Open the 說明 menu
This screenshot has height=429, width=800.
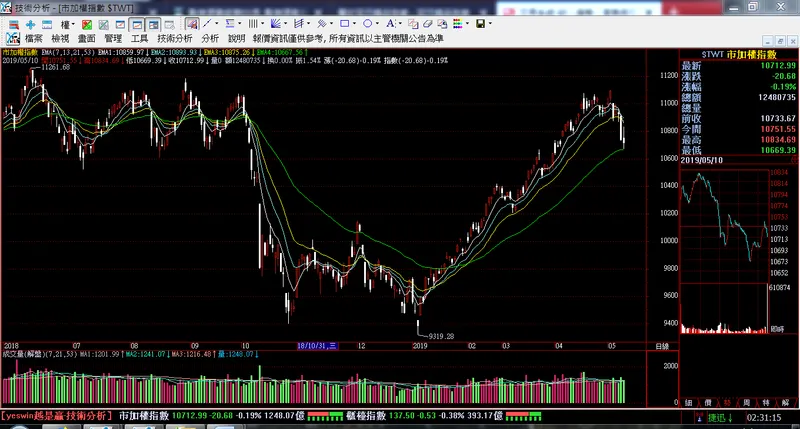tap(236, 38)
